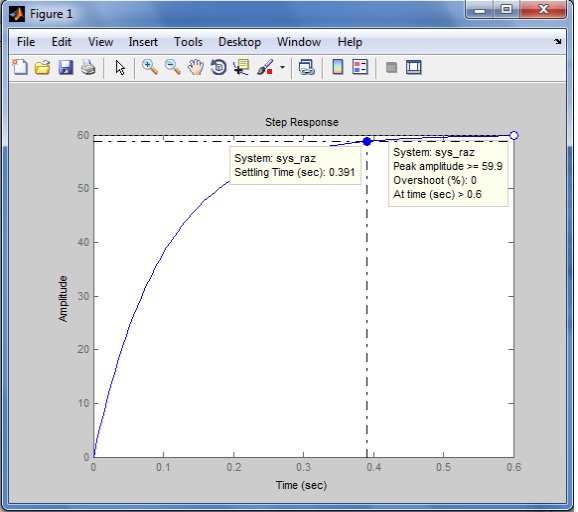This screenshot has width=578, height=512.
Task: Enable the Pan hand tool
Action: pyautogui.click(x=196, y=67)
